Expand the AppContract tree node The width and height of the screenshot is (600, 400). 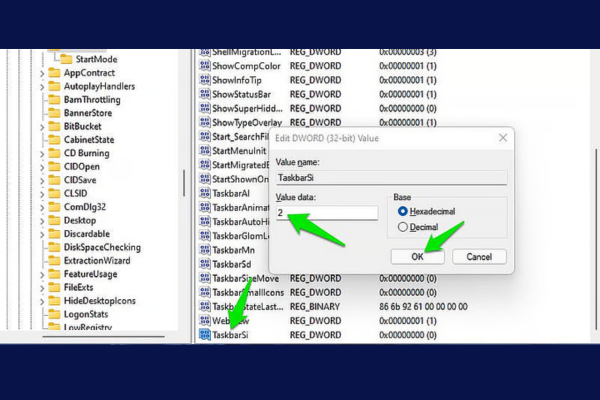click(42, 73)
